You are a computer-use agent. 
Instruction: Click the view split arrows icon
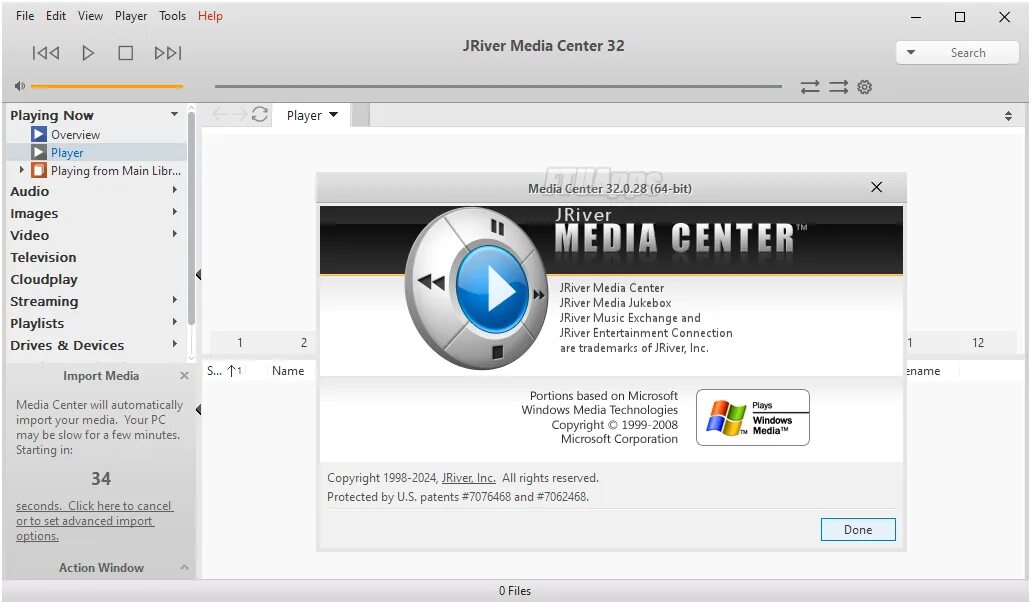[x=1008, y=116]
